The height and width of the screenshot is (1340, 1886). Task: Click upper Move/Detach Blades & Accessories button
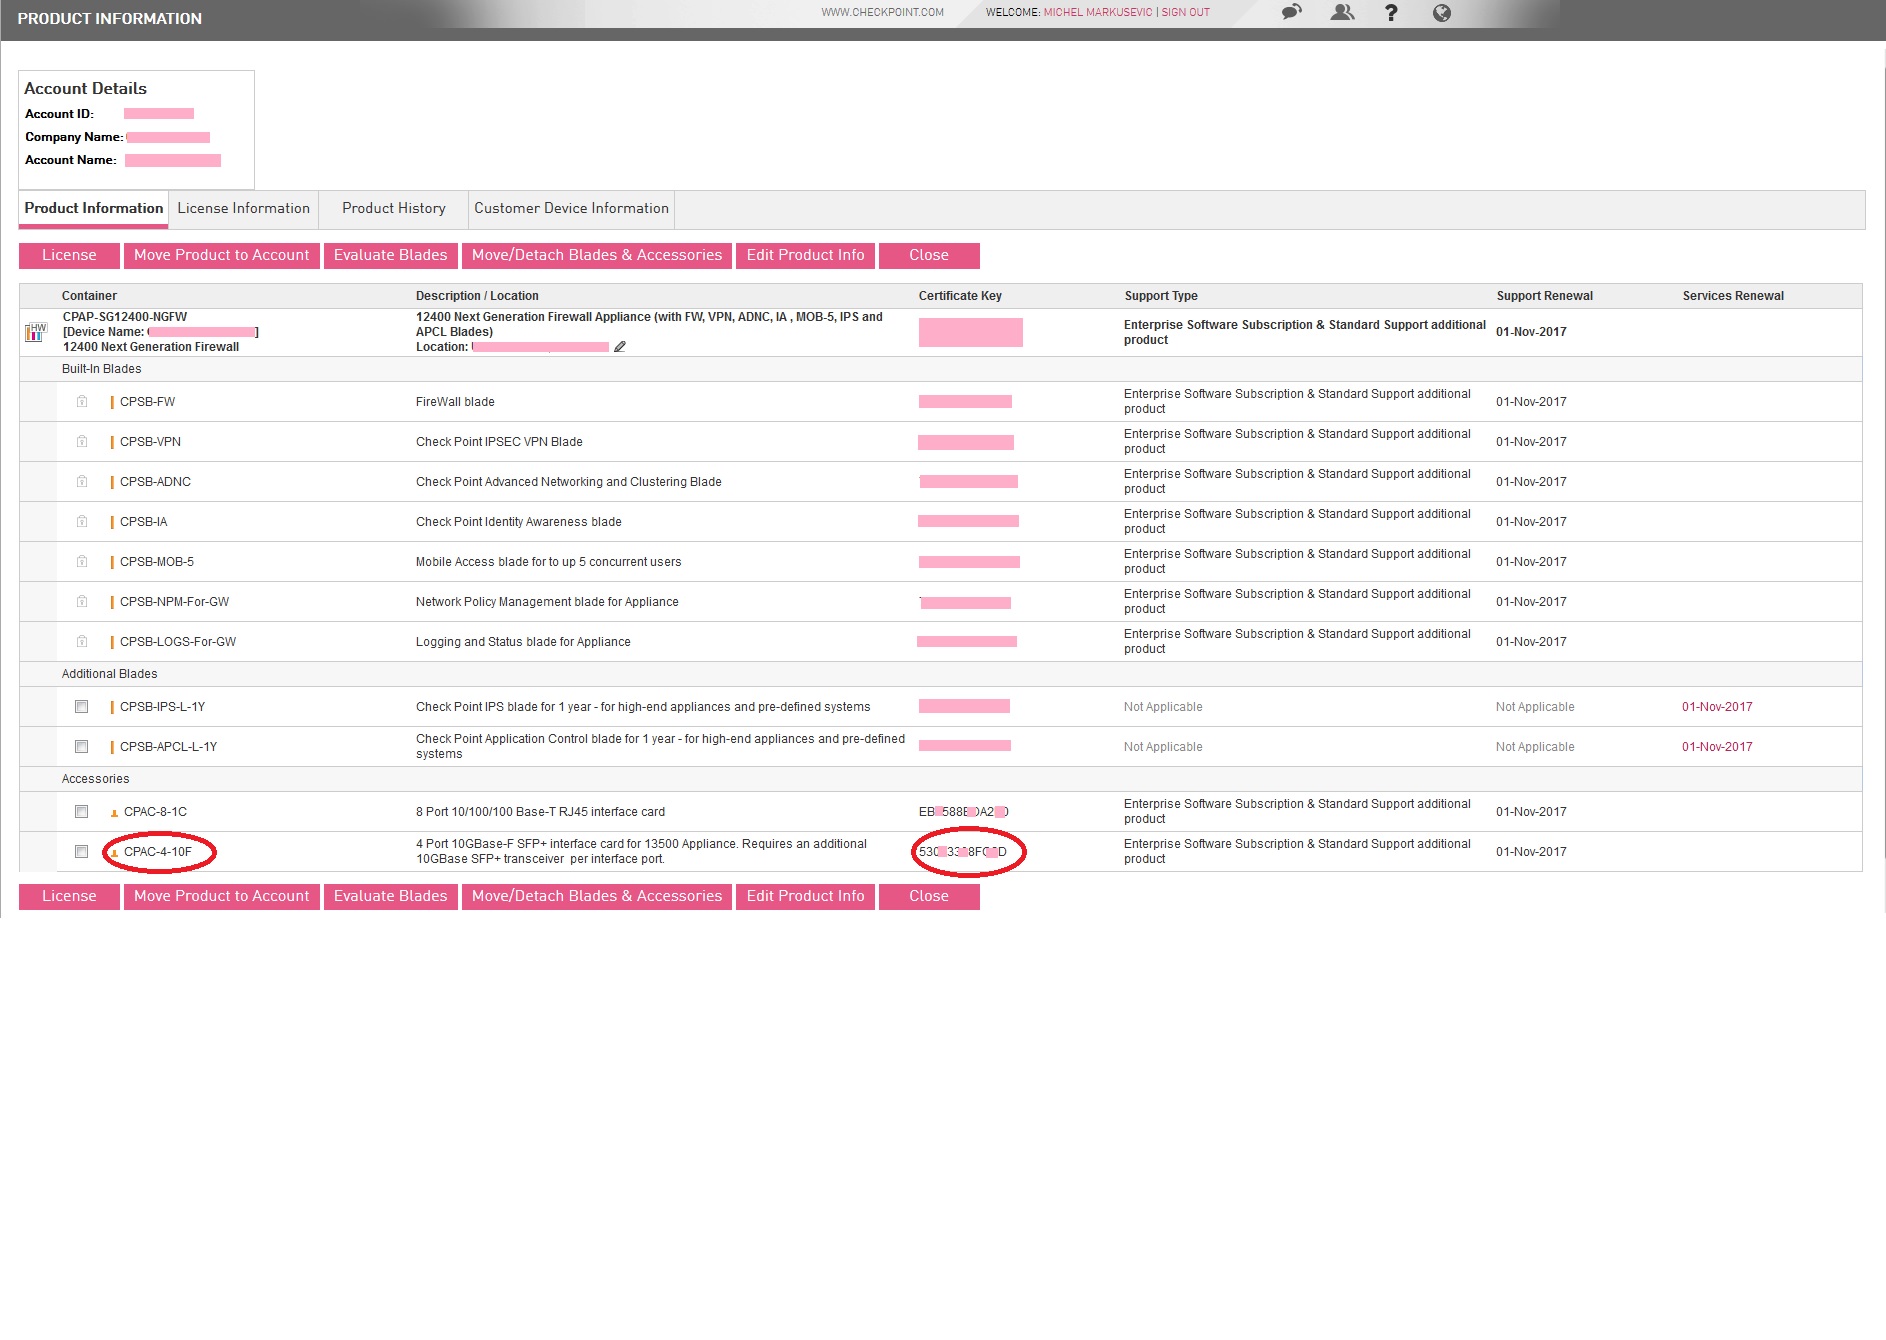pos(597,255)
